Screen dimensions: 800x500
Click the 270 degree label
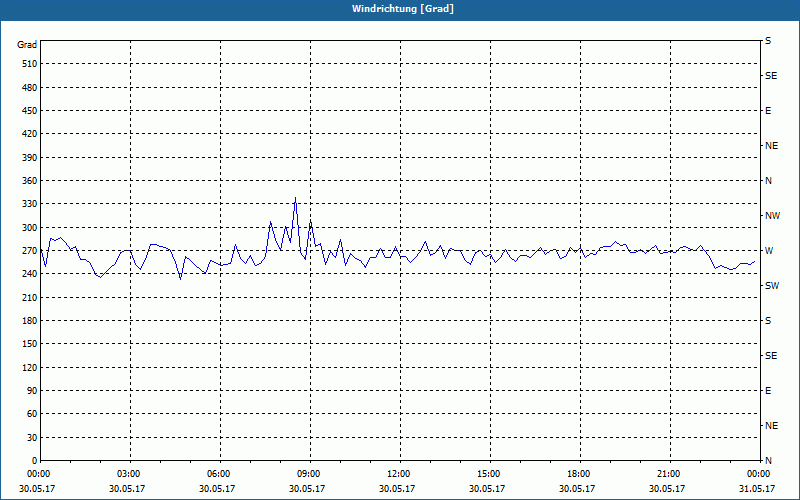(29, 251)
